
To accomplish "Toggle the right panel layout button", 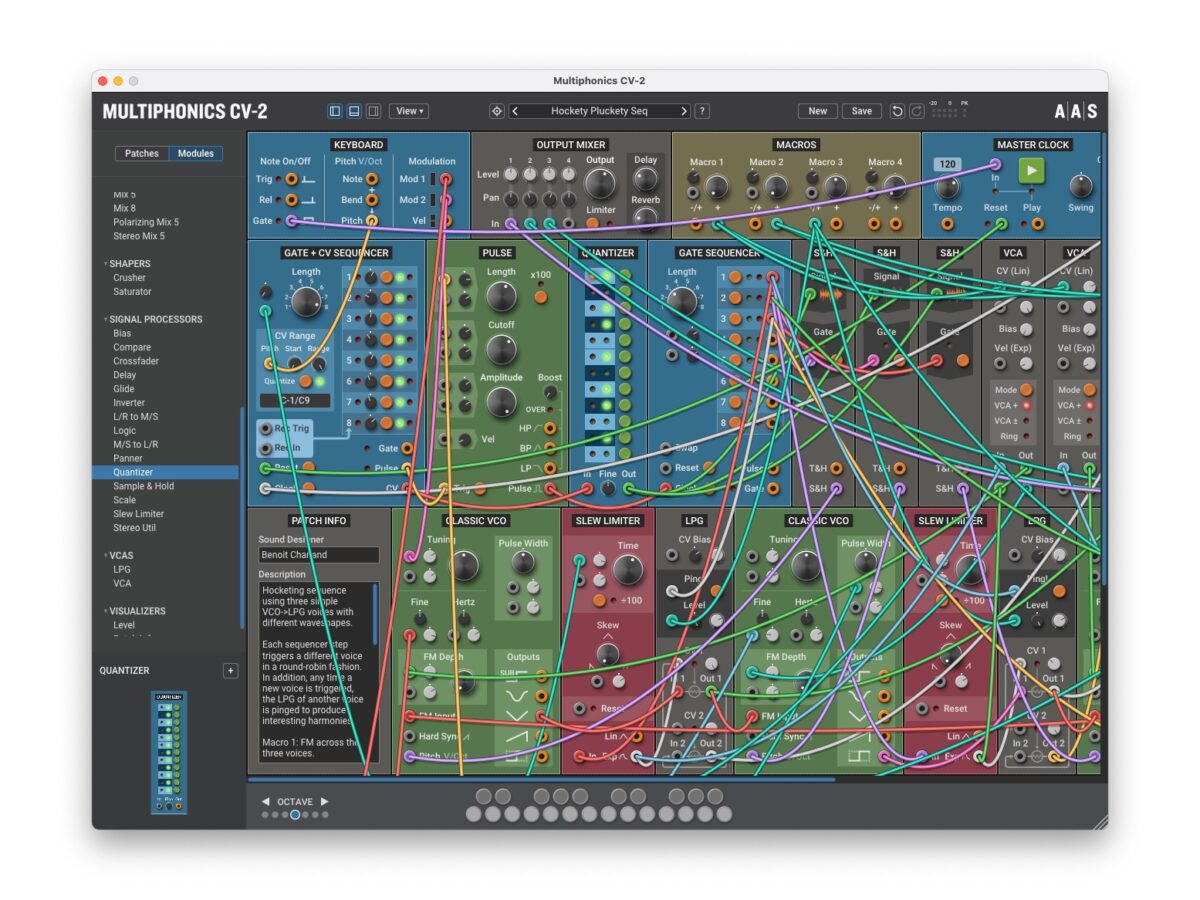I will tap(373, 111).
